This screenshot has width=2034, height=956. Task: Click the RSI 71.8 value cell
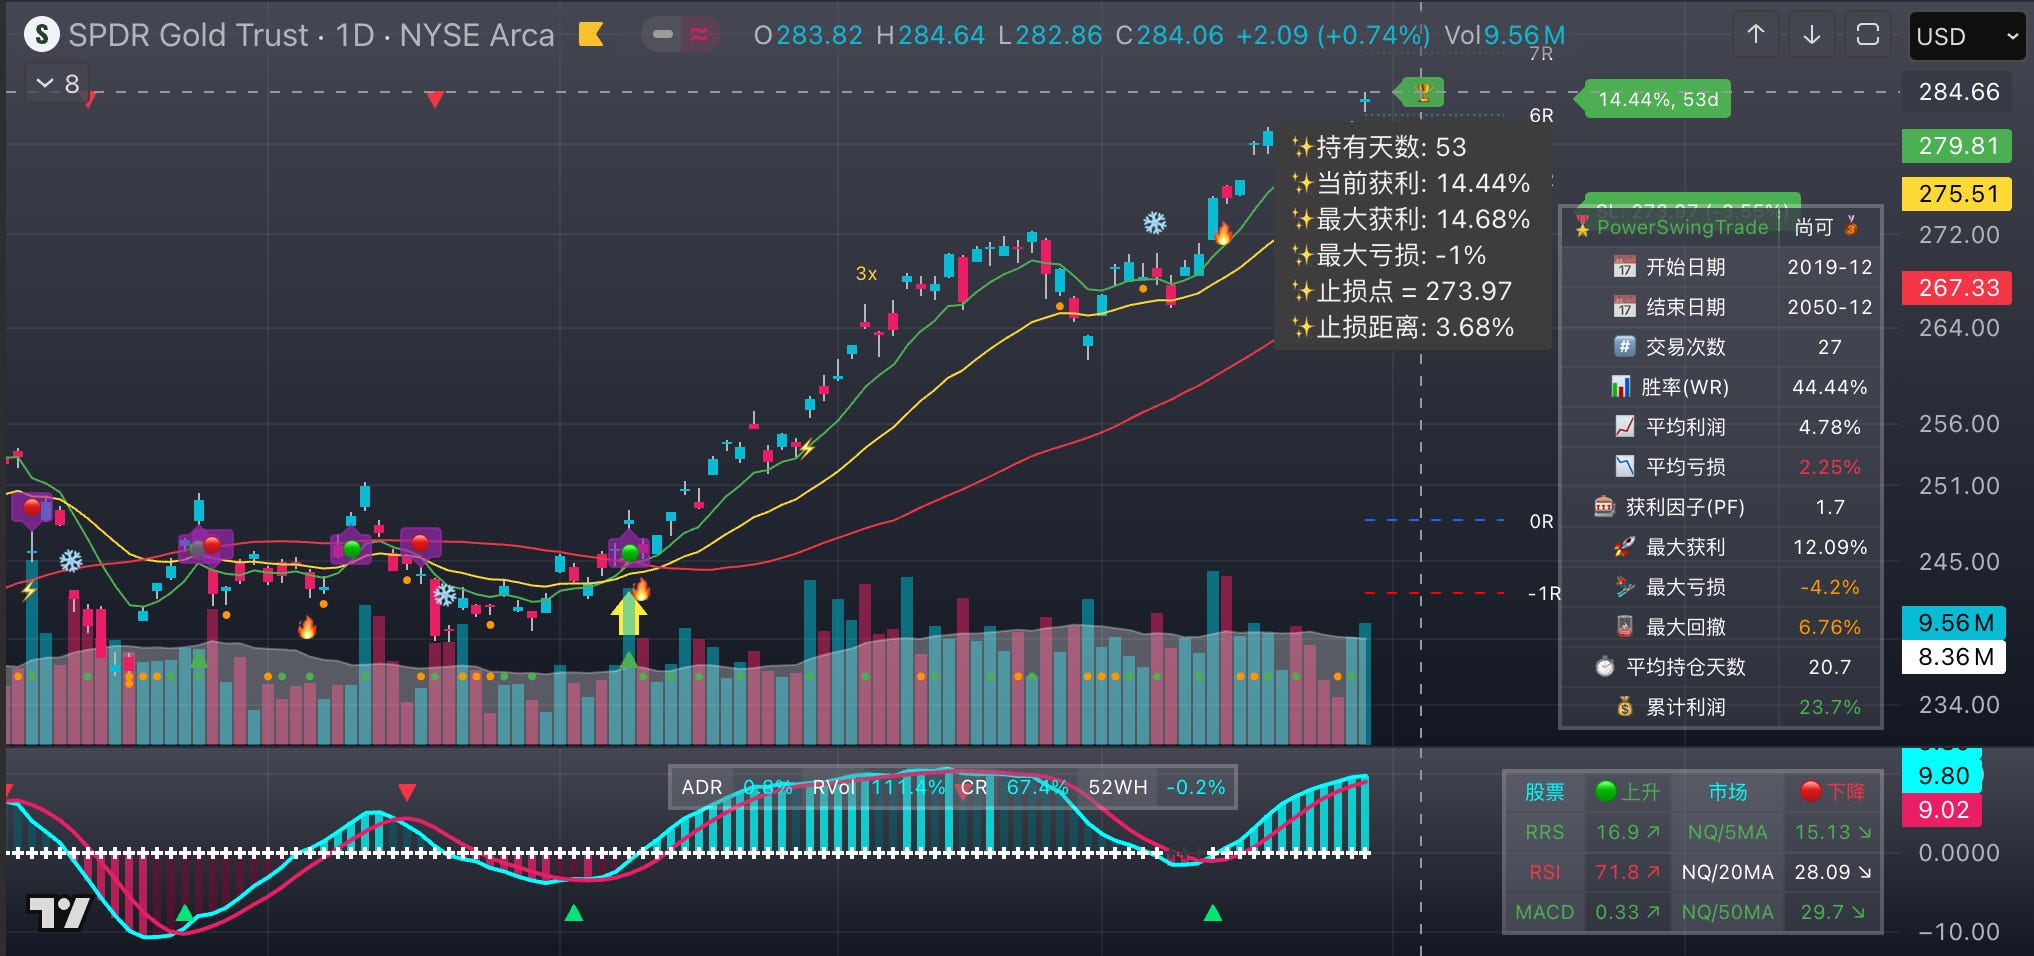[1627, 872]
